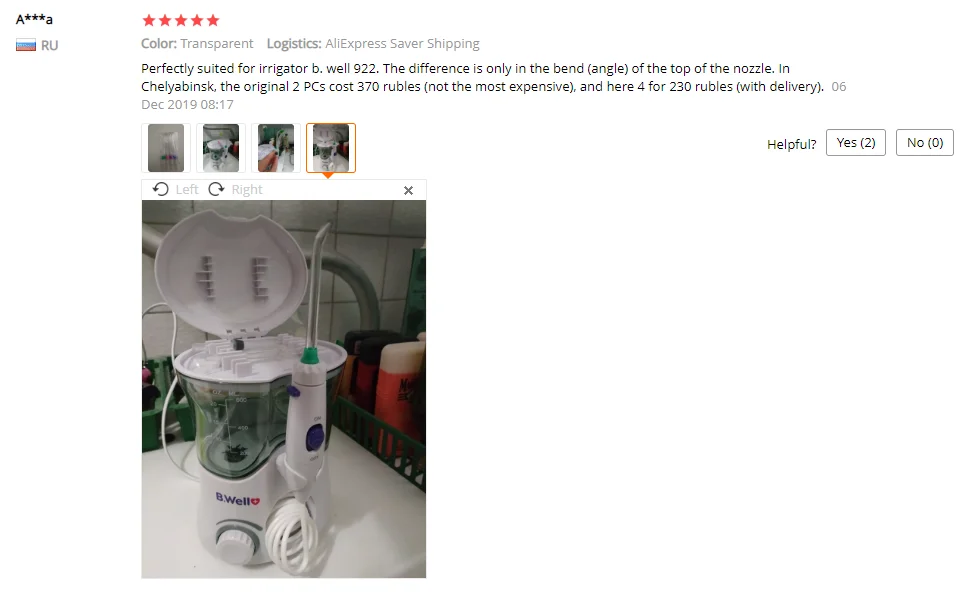Click the orange pointer under the selected thumbnail
Screen dimensions: 973x592
328,176
